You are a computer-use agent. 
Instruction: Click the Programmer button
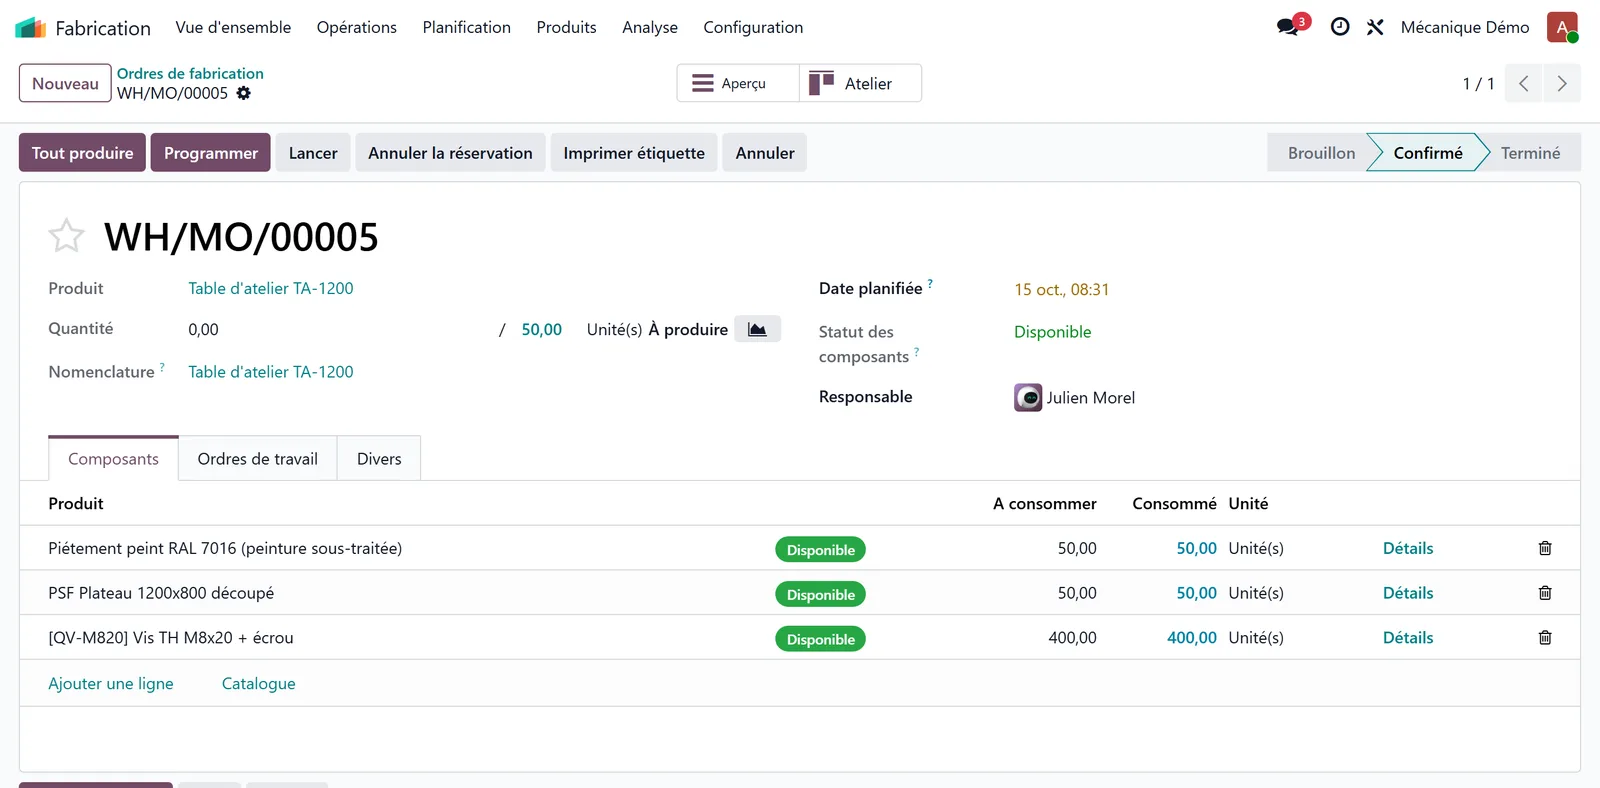tap(211, 153)
